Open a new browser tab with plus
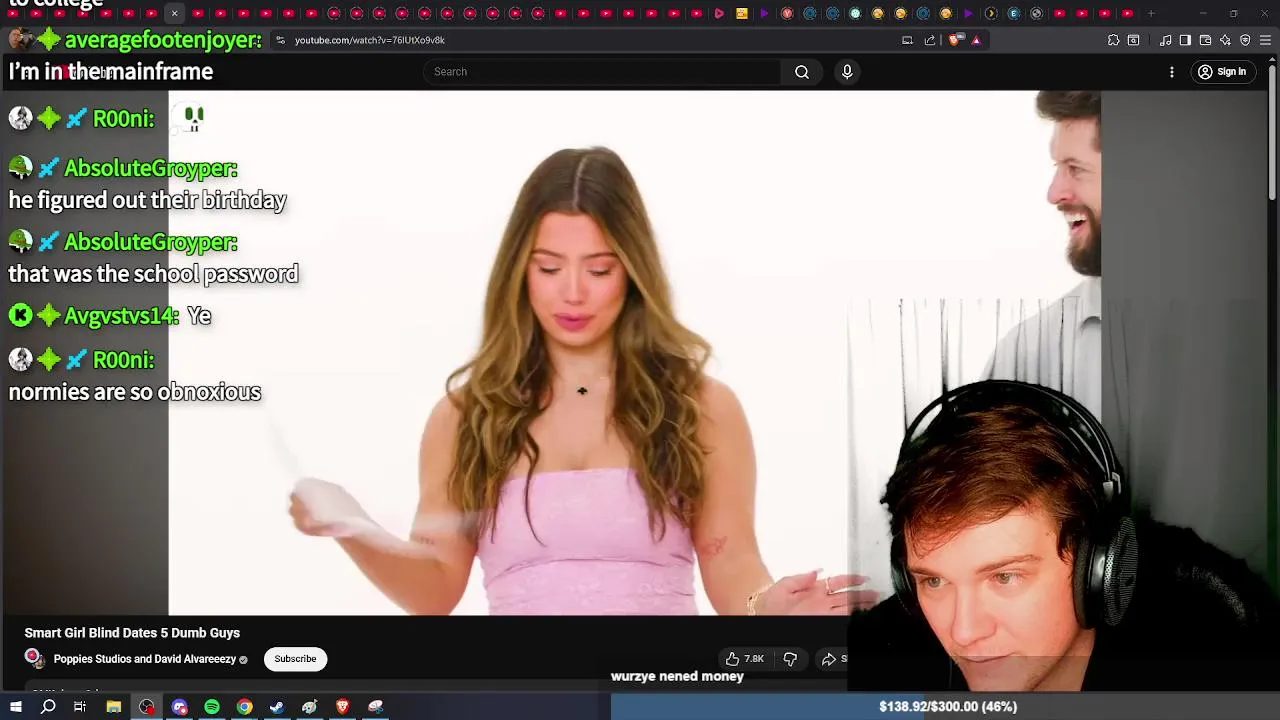 click(x=1151, y=14)
